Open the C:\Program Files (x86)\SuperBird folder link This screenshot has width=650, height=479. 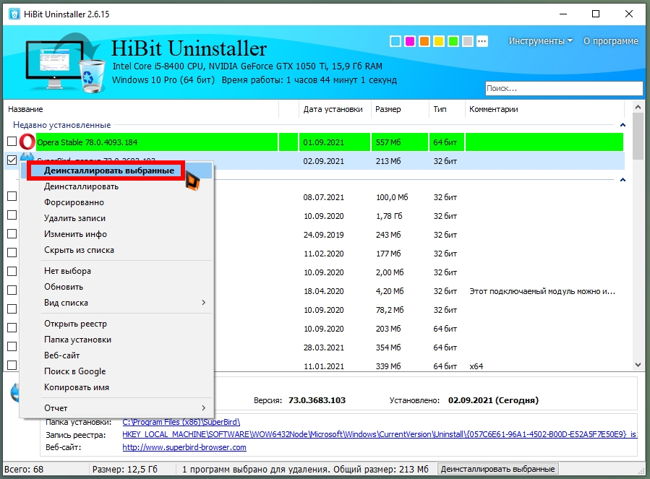(181, 422)
